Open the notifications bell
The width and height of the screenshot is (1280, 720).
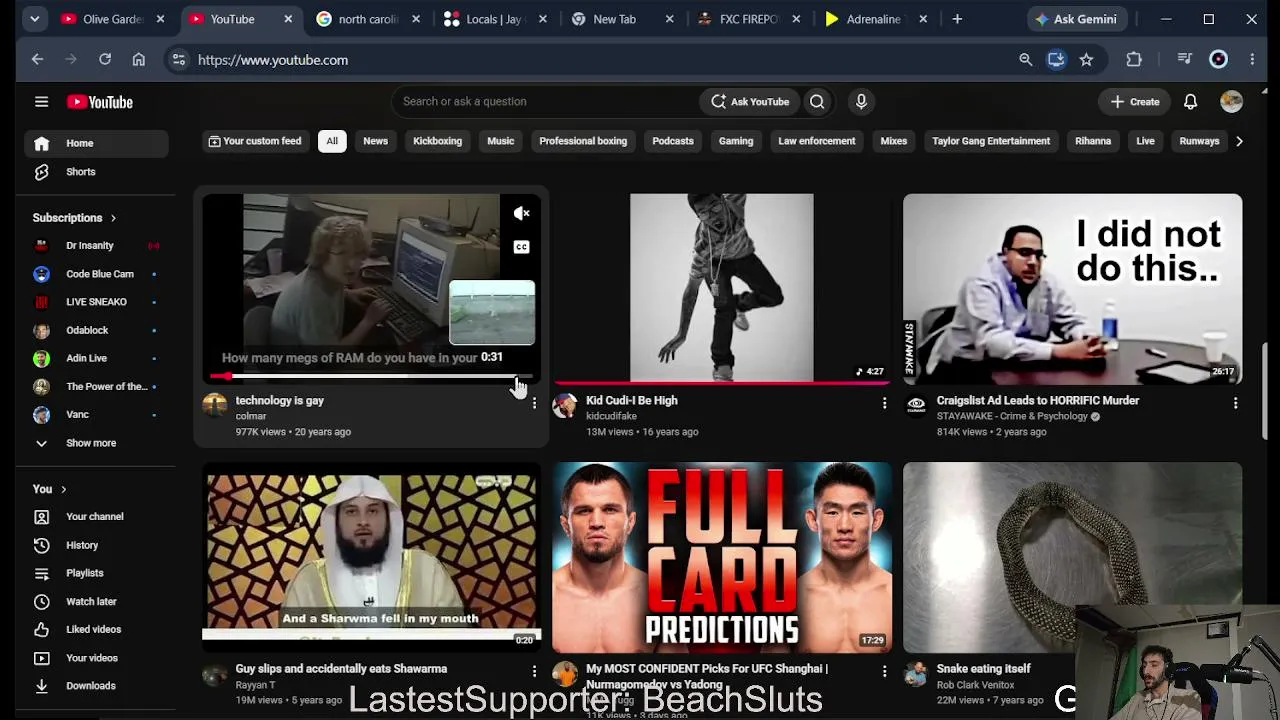click(x=1190, y=101)
